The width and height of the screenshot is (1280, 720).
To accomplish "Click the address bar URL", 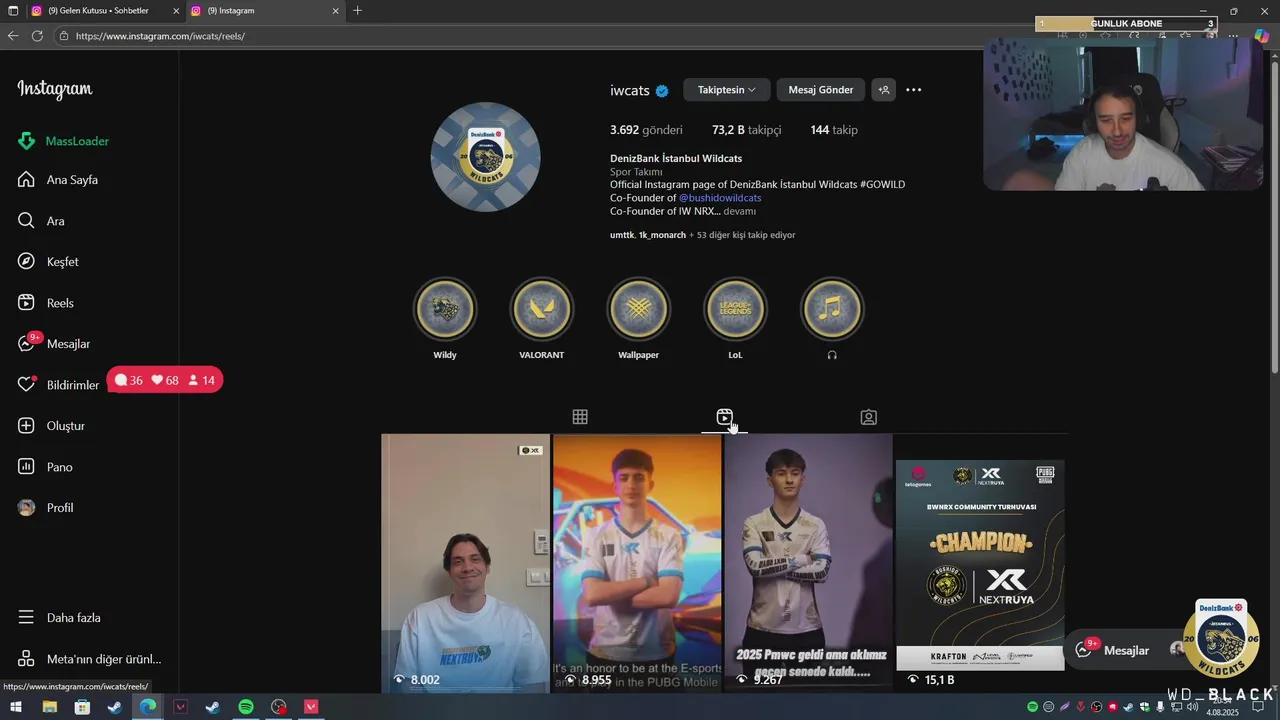I will tap(160, 36).
